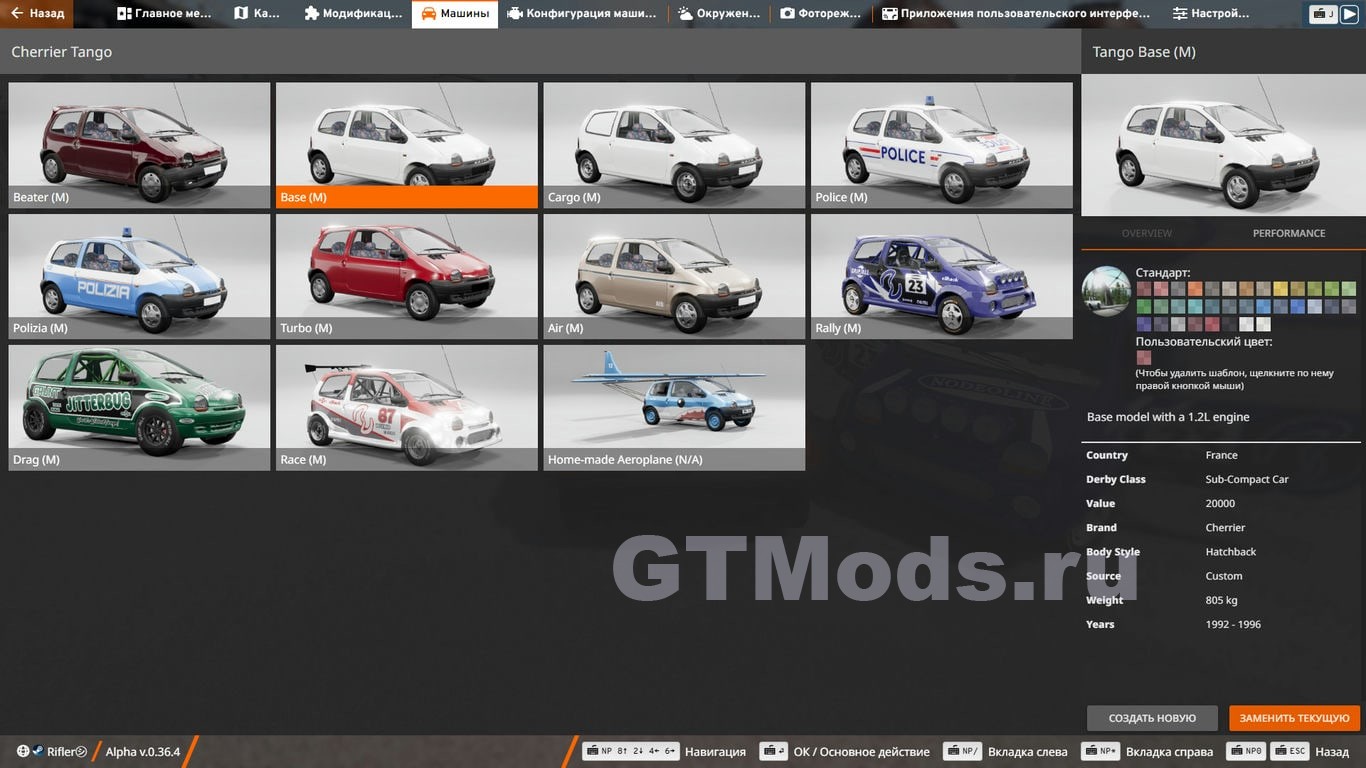Pick the orange standard color swatch
The width and height of the screenshot is (1366, 768).
tap(1195, 289)
